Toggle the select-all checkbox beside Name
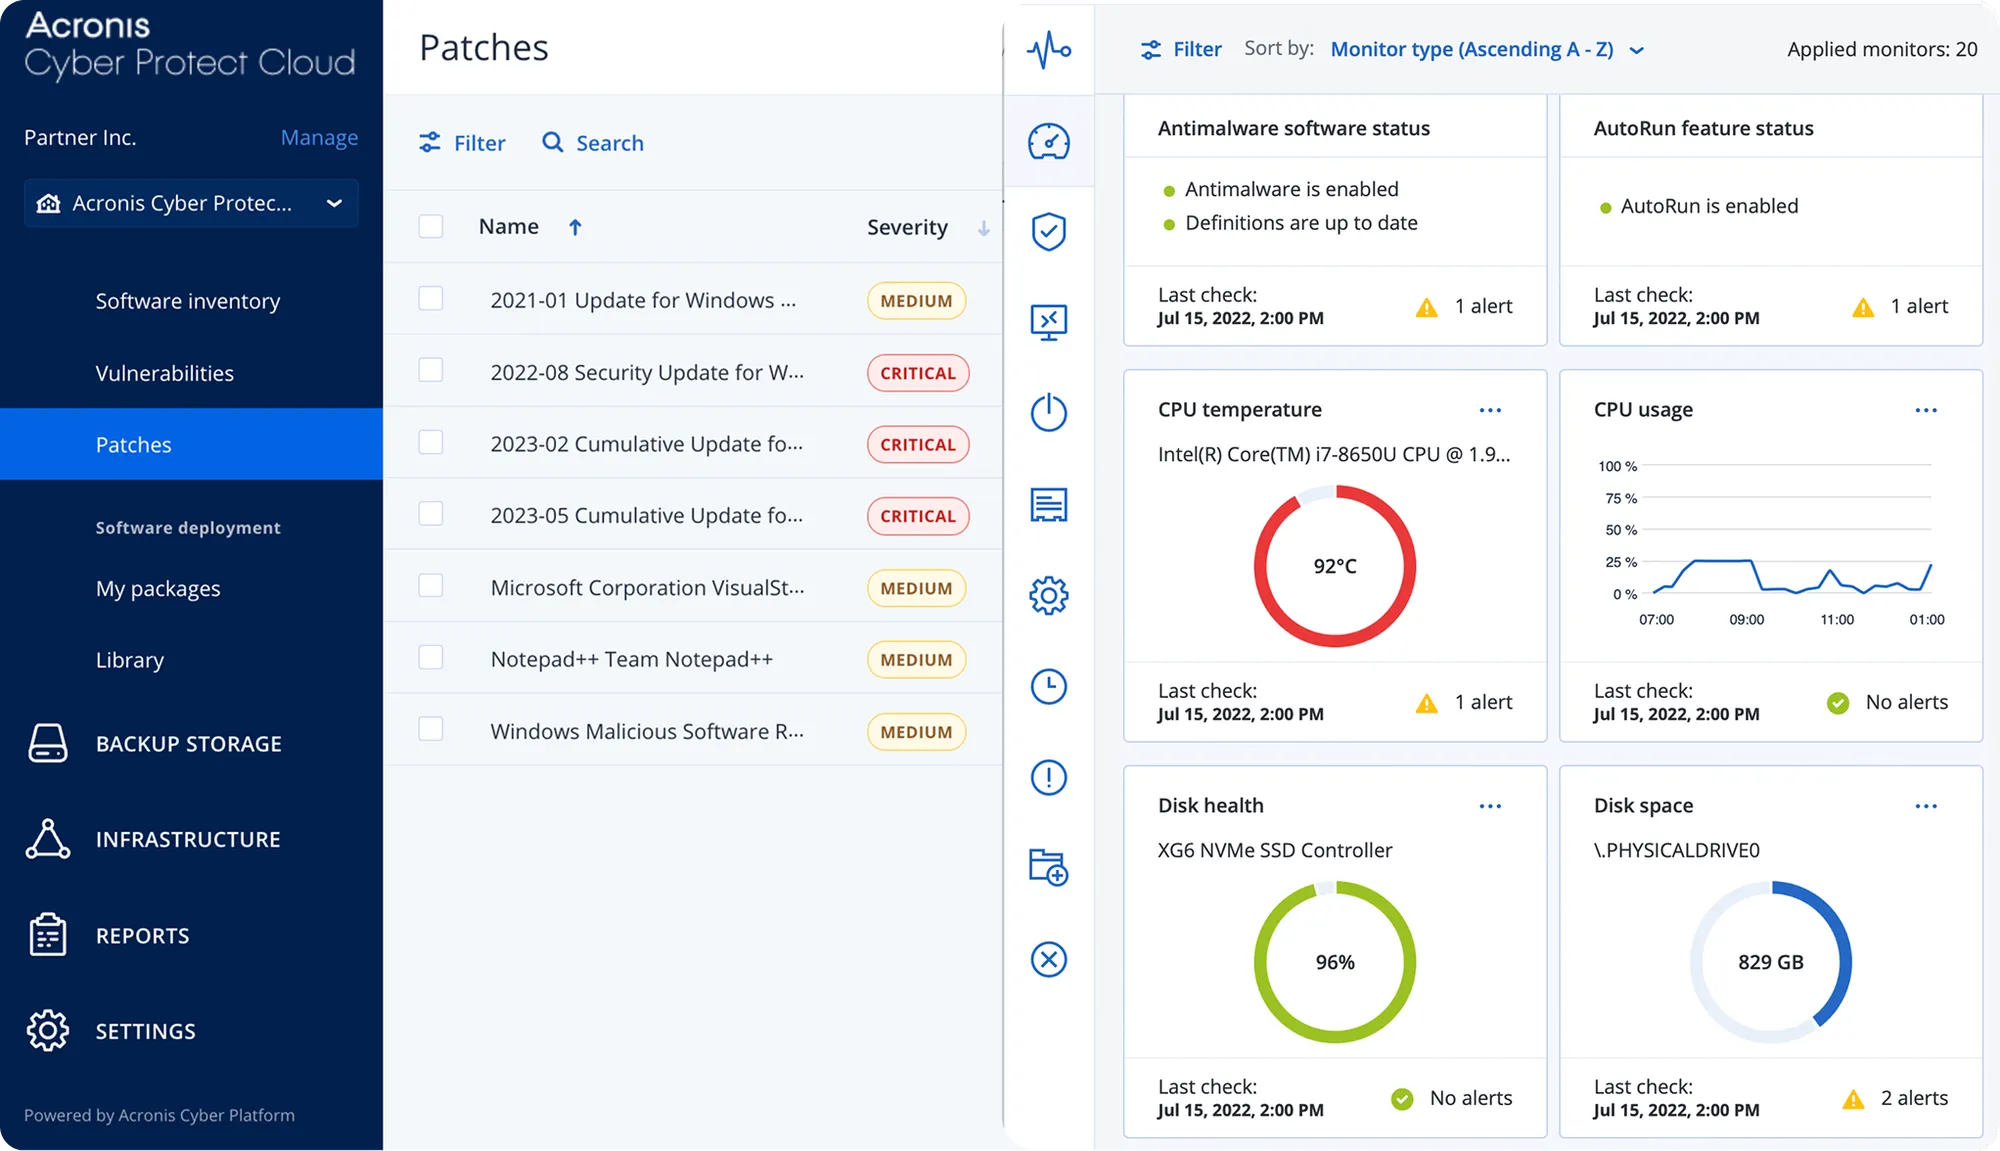The height and width of the screenshot is (1151, 2000). click(431, 226)
